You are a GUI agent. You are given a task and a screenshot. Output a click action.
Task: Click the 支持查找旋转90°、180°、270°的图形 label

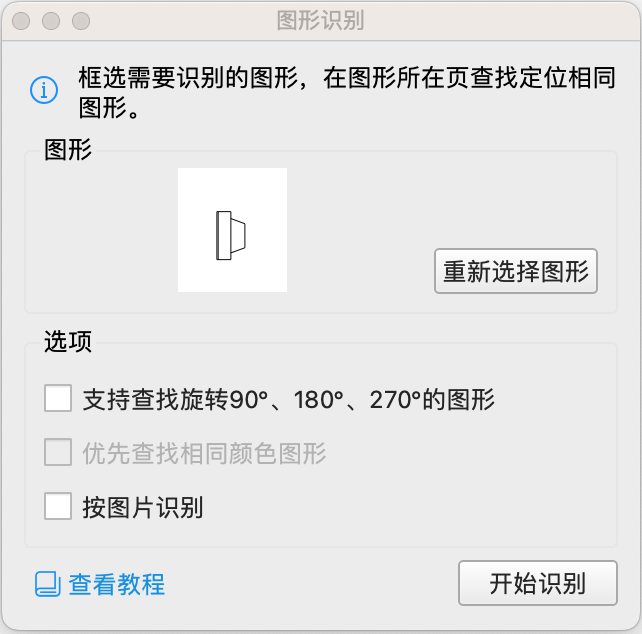click(x=289, y=401)
